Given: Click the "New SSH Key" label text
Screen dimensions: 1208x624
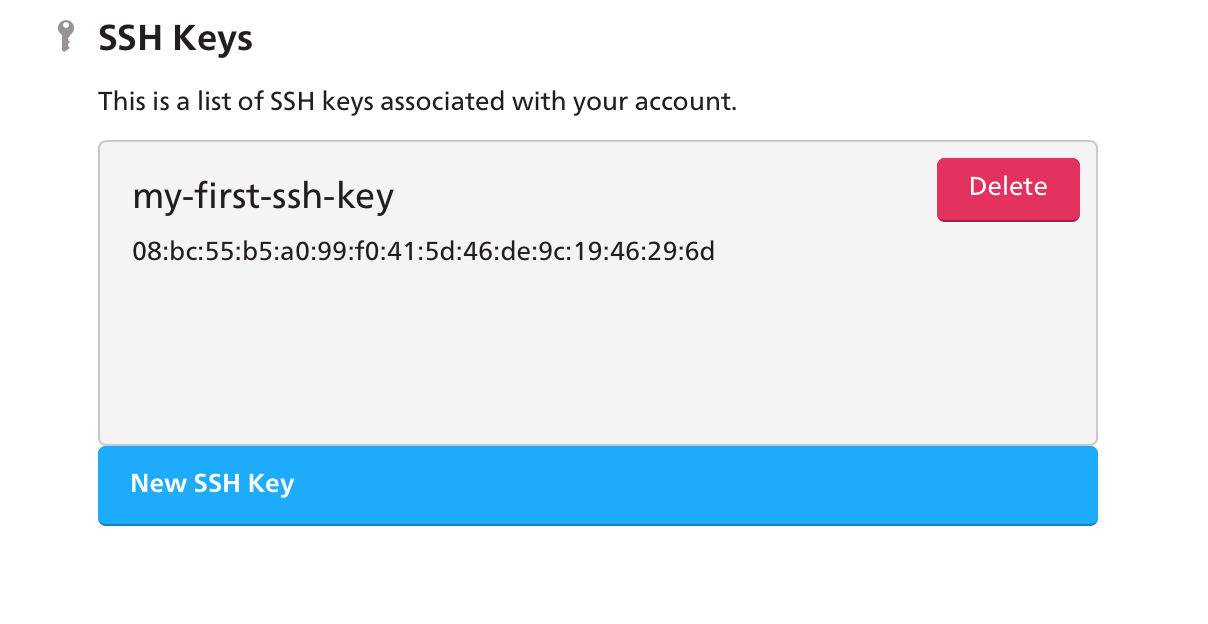Looking at the screenshot, I should [212, 484].
